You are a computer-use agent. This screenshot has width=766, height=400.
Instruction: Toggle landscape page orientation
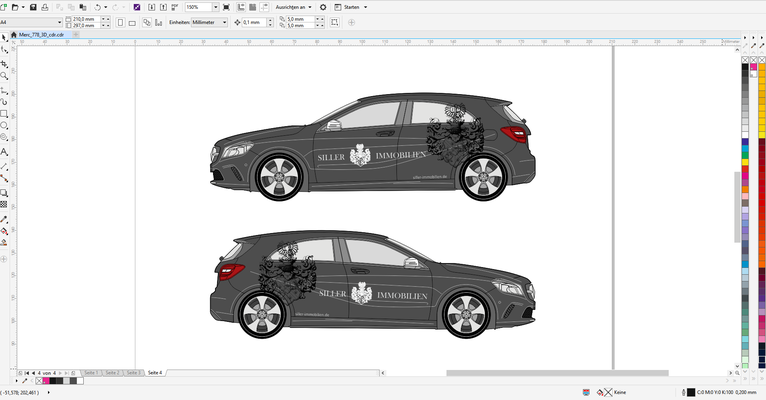point(132,22)
